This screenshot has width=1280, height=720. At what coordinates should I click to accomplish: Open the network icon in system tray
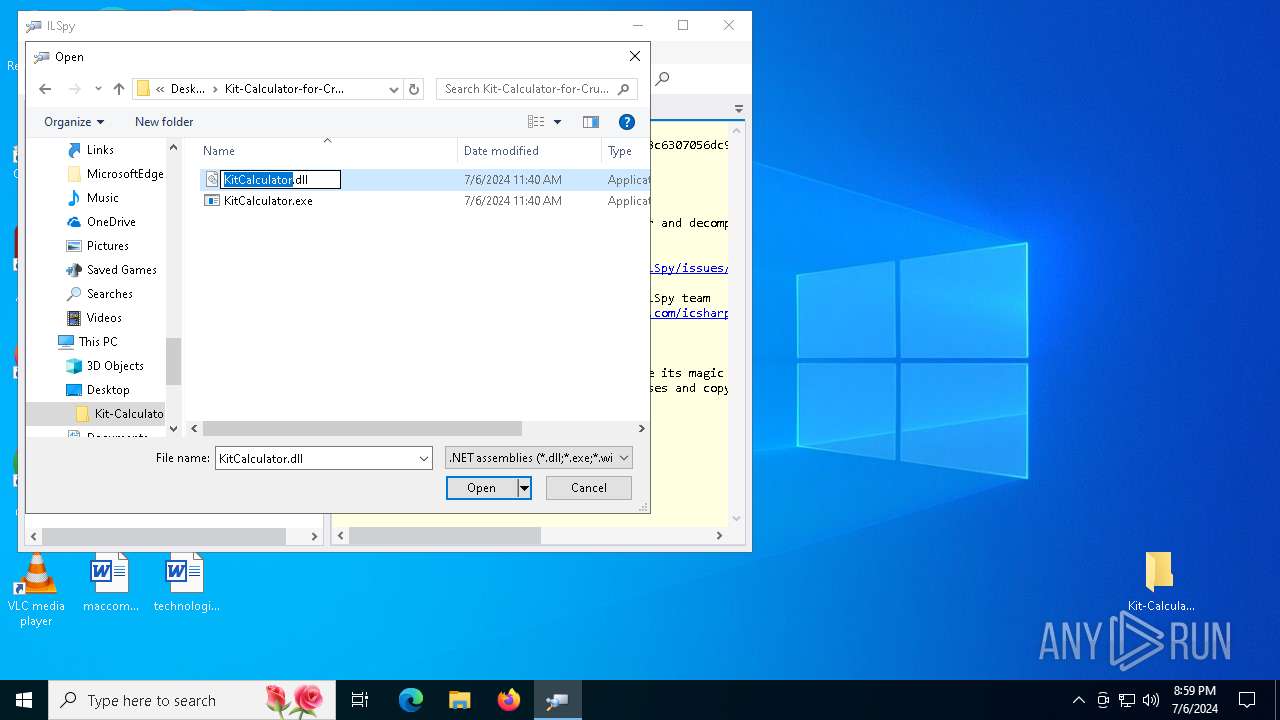pyautogui.click(x=1127, y=700)
